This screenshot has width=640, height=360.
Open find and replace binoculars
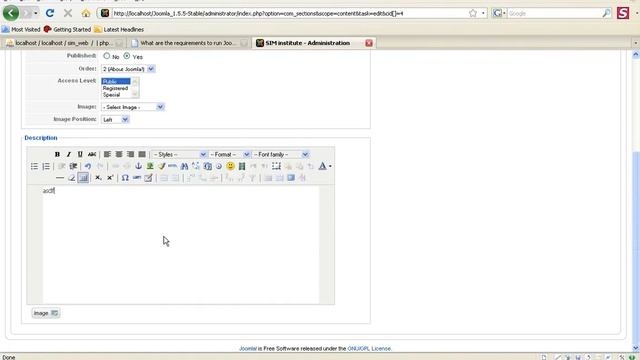[x=184, y=166]
